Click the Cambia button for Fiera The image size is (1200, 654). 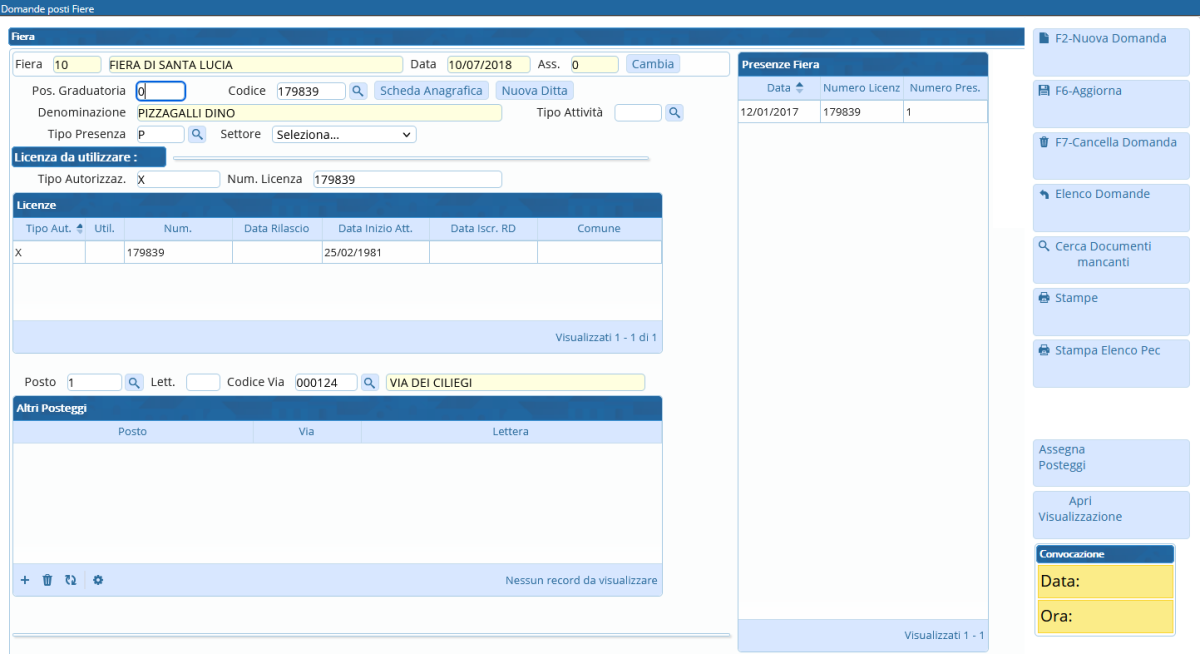point(653,64)
